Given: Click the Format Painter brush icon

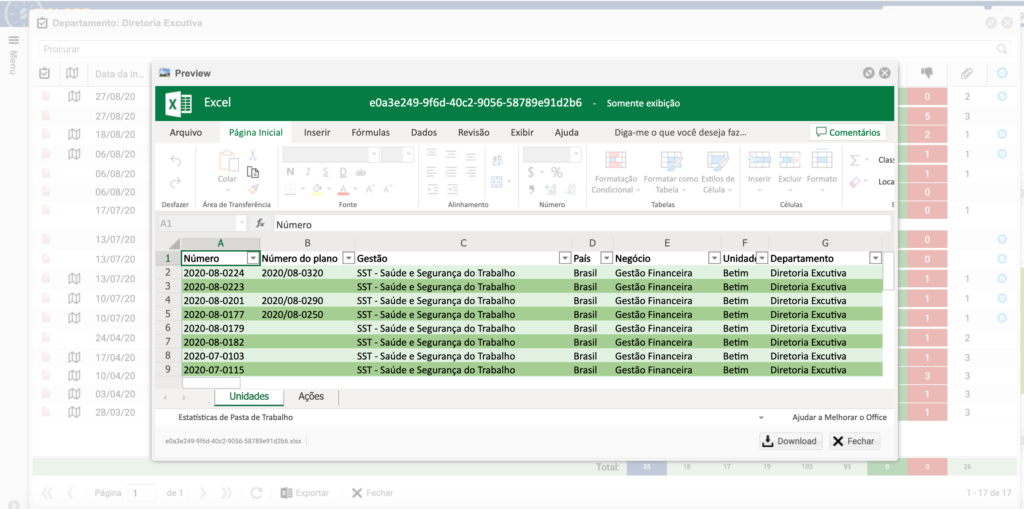Looking at the screenshot, I should coord(253,188).
